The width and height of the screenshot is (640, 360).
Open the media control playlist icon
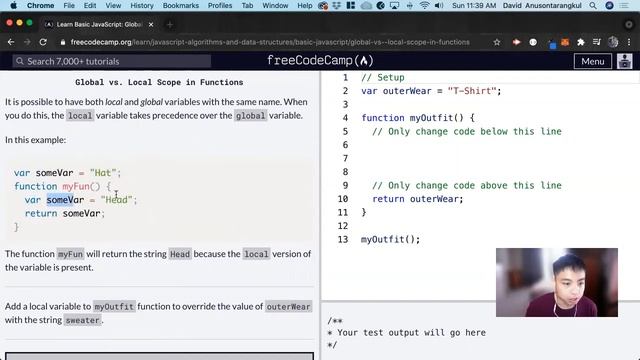click(597, 42)
